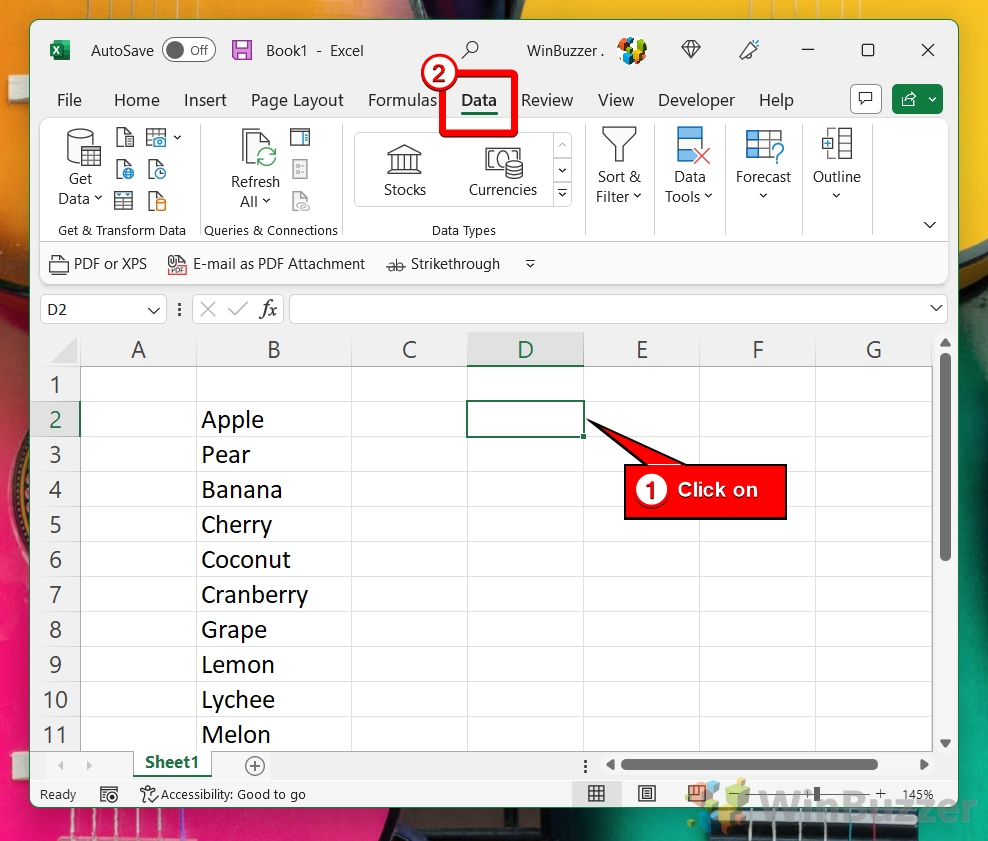The image size is (988, 841).
Task: Click the Refresh All icon
Action: 258,147
